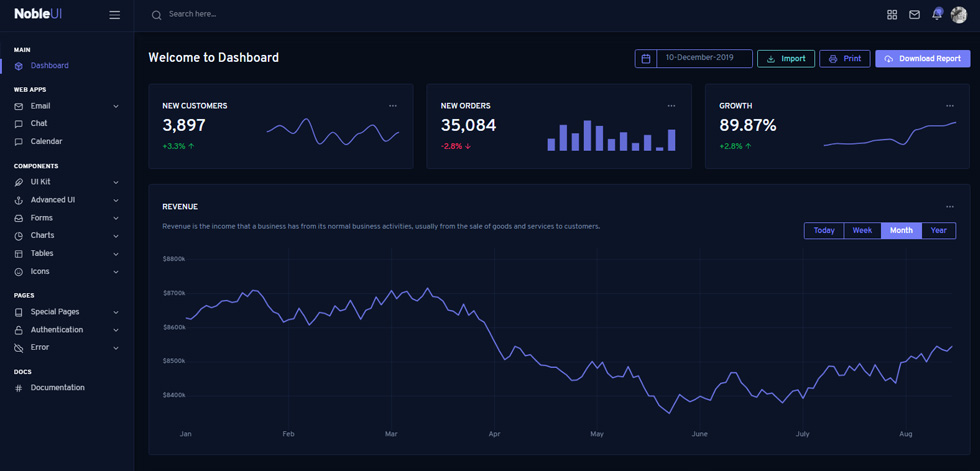The image size is (980, 471).
Task: Click the Authentication unlock icon
Action: point(19,330)
